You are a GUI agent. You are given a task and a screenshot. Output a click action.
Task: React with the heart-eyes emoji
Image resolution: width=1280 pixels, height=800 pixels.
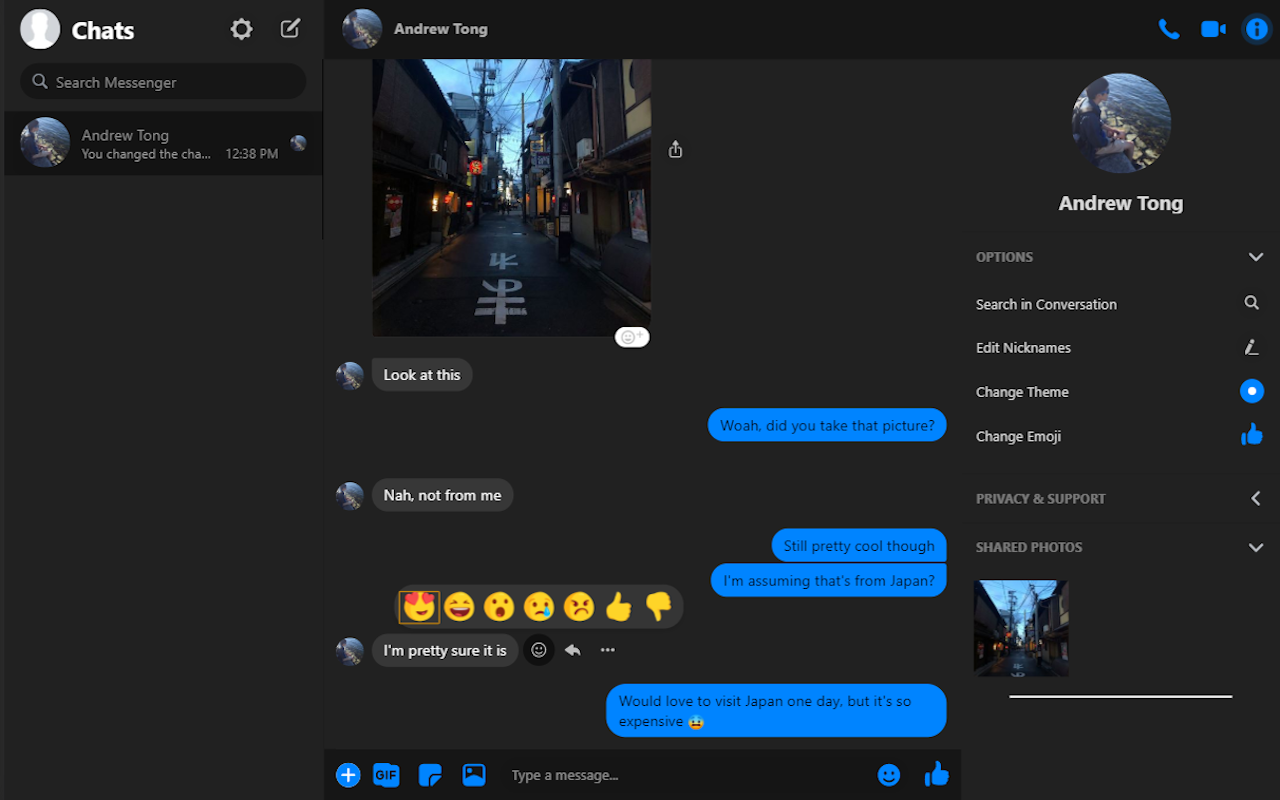419,606
